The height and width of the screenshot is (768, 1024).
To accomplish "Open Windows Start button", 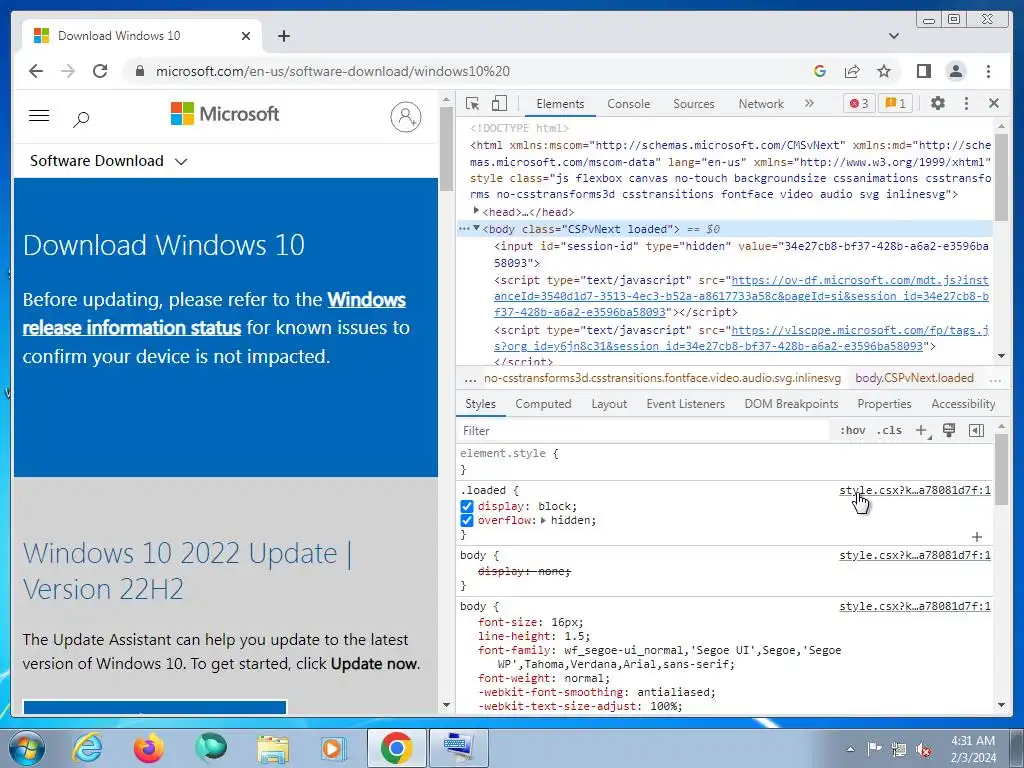I will (26, 749).
